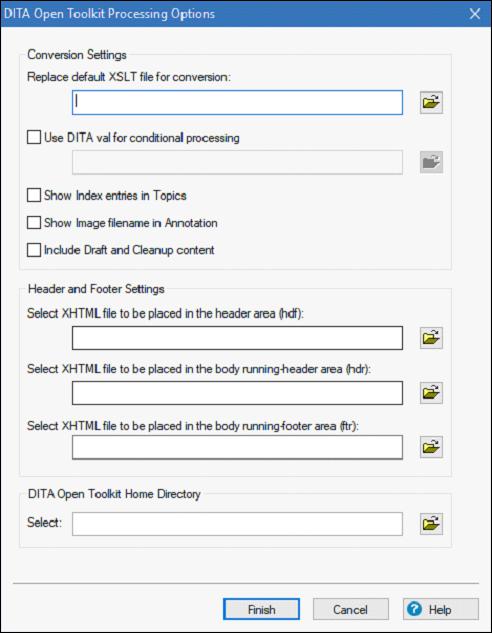The image size is (492, 633).
Task: Click the running-header (hdr) file field
Action: (237, 393)
